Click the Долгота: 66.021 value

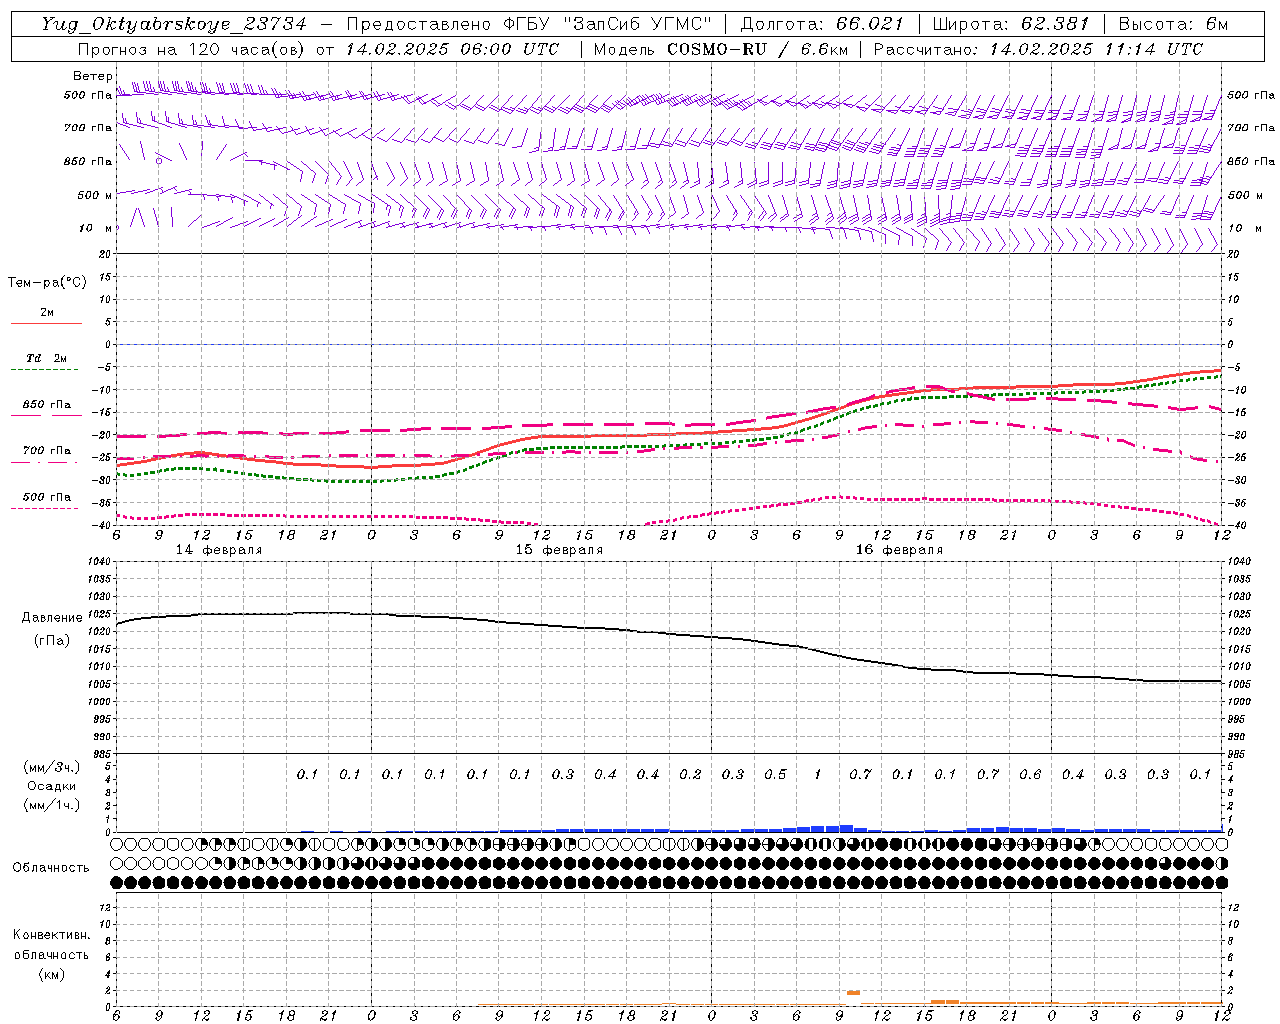tap(822, 25)
